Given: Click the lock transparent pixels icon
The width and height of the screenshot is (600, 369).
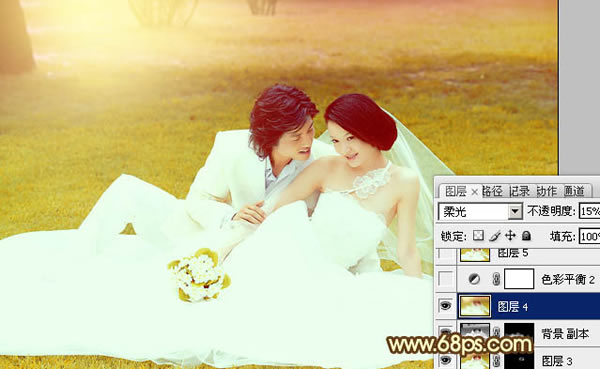Looking at the screenshot, I should [478, 235].
